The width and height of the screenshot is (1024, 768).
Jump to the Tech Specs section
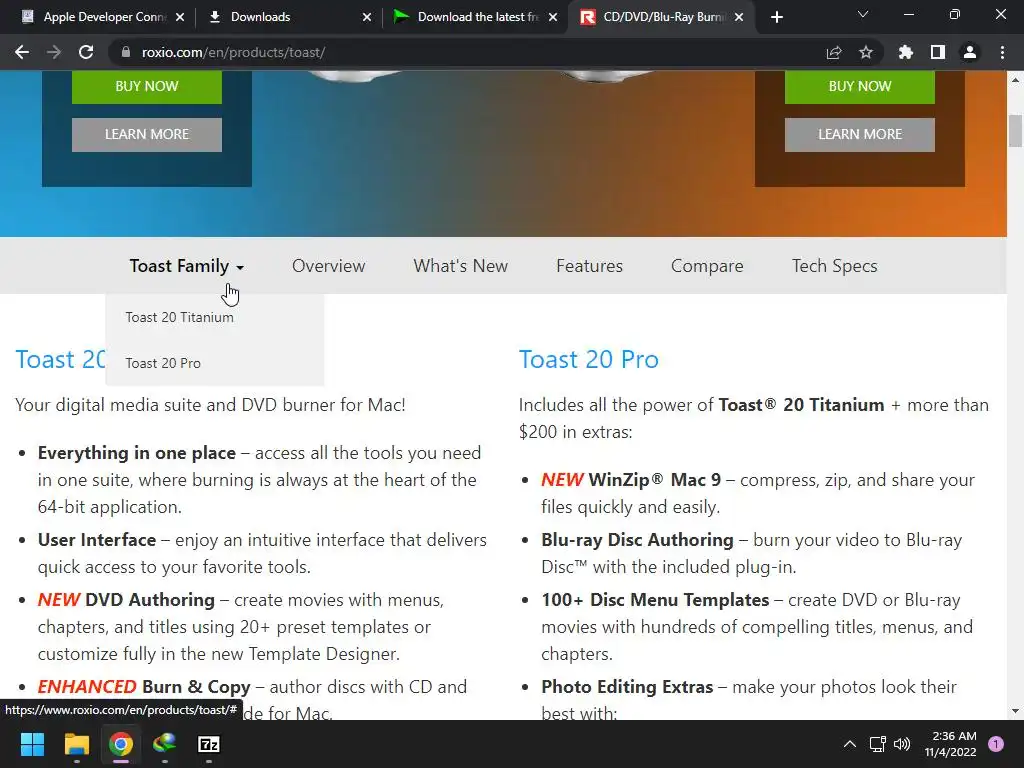coord(835,266)
